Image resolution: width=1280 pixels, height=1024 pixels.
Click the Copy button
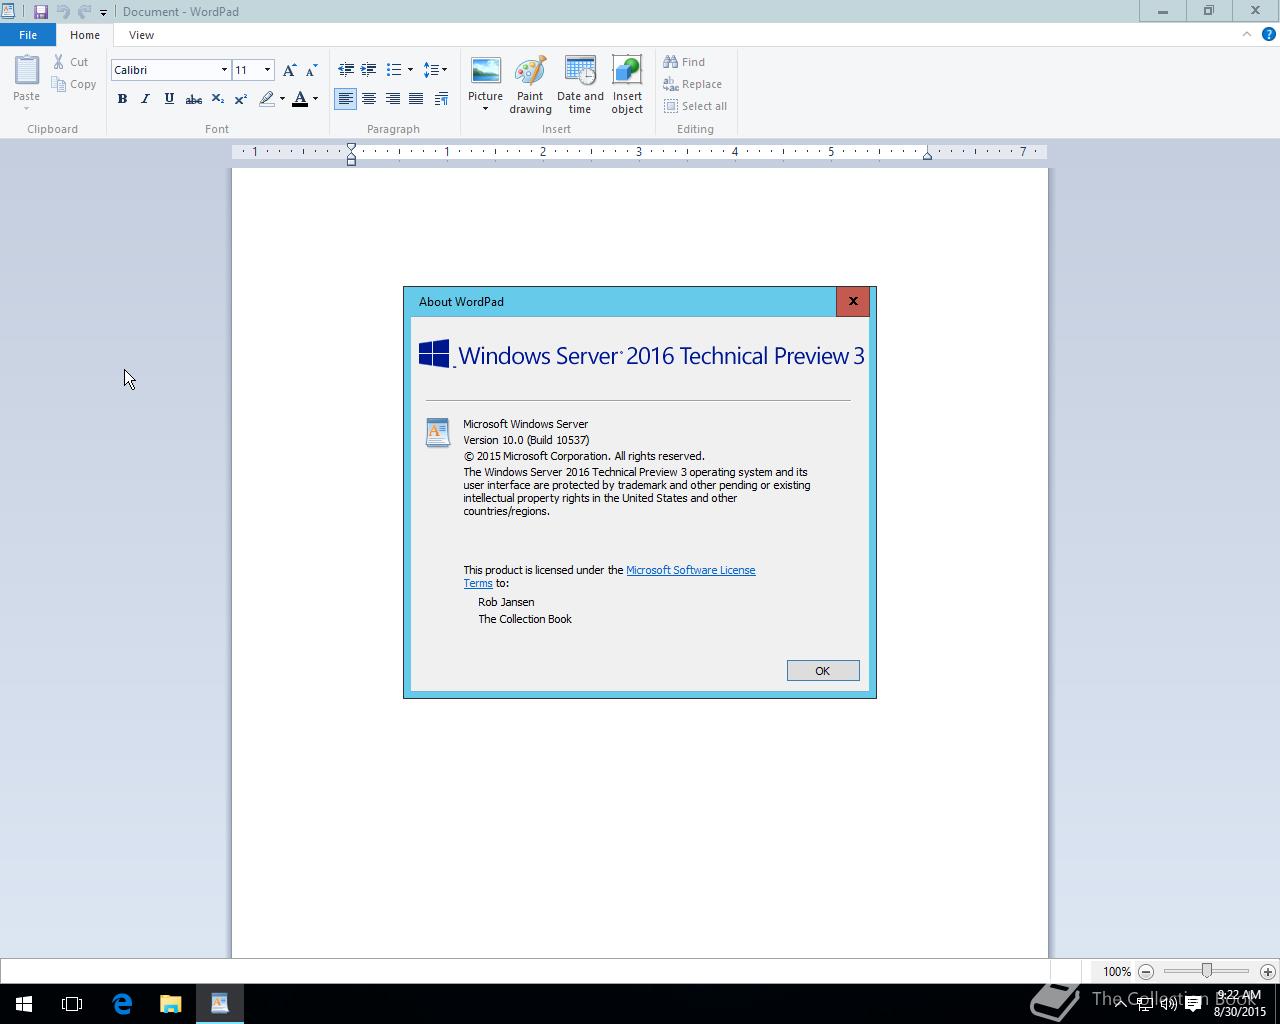[x=75, y=84]
